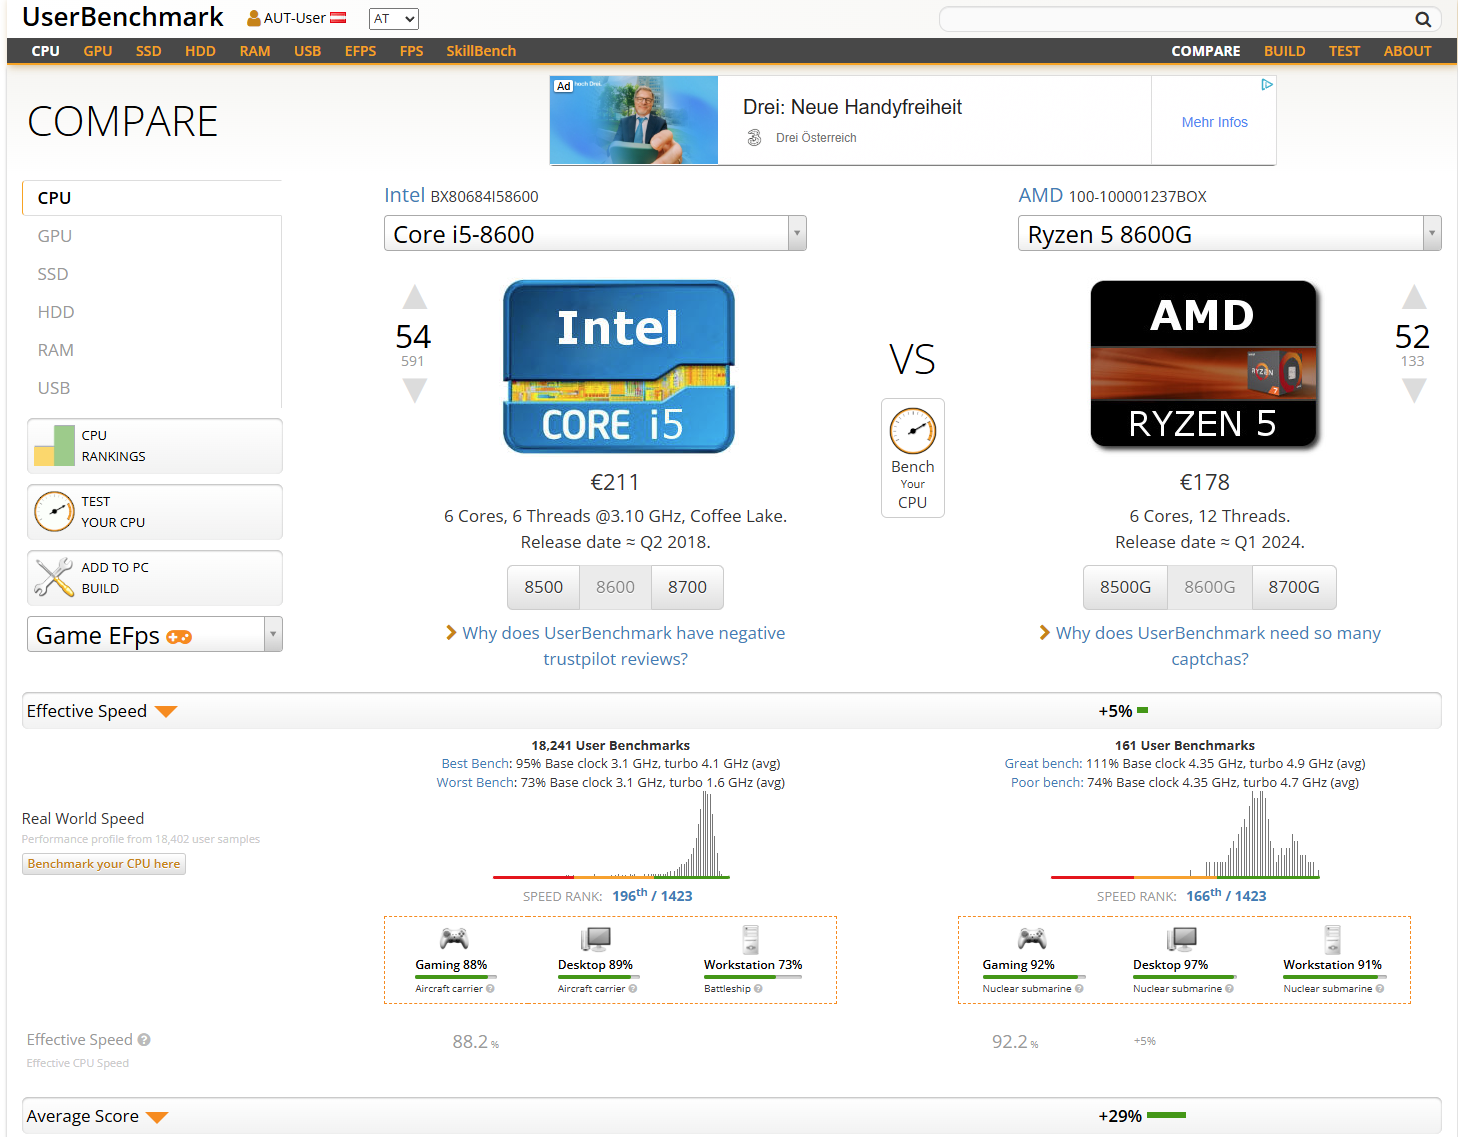
Task: Select the GPU tab in left sidebar
Action: (x=152, y=236)
